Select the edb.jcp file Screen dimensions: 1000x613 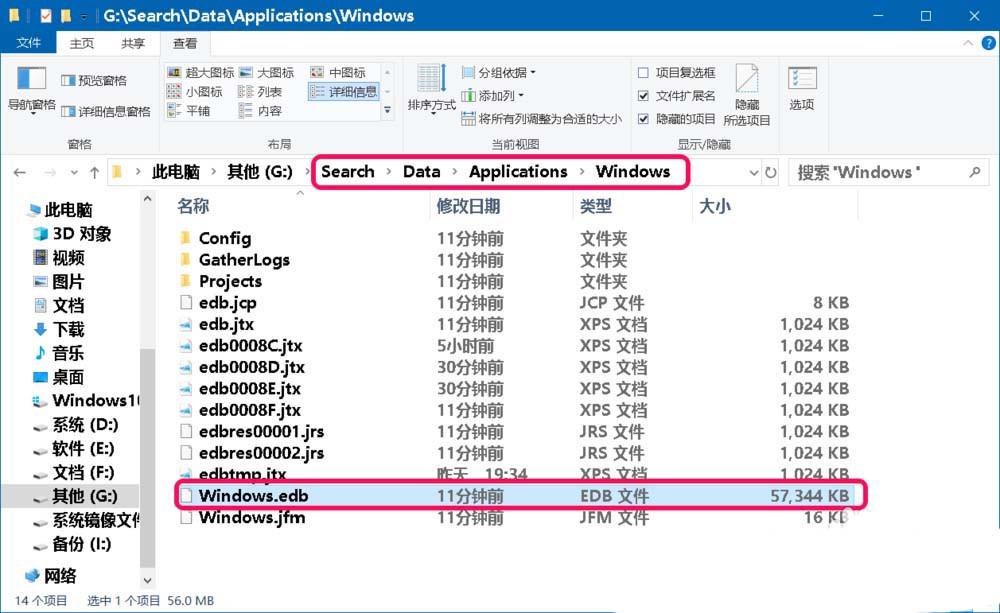coord(226,302)
